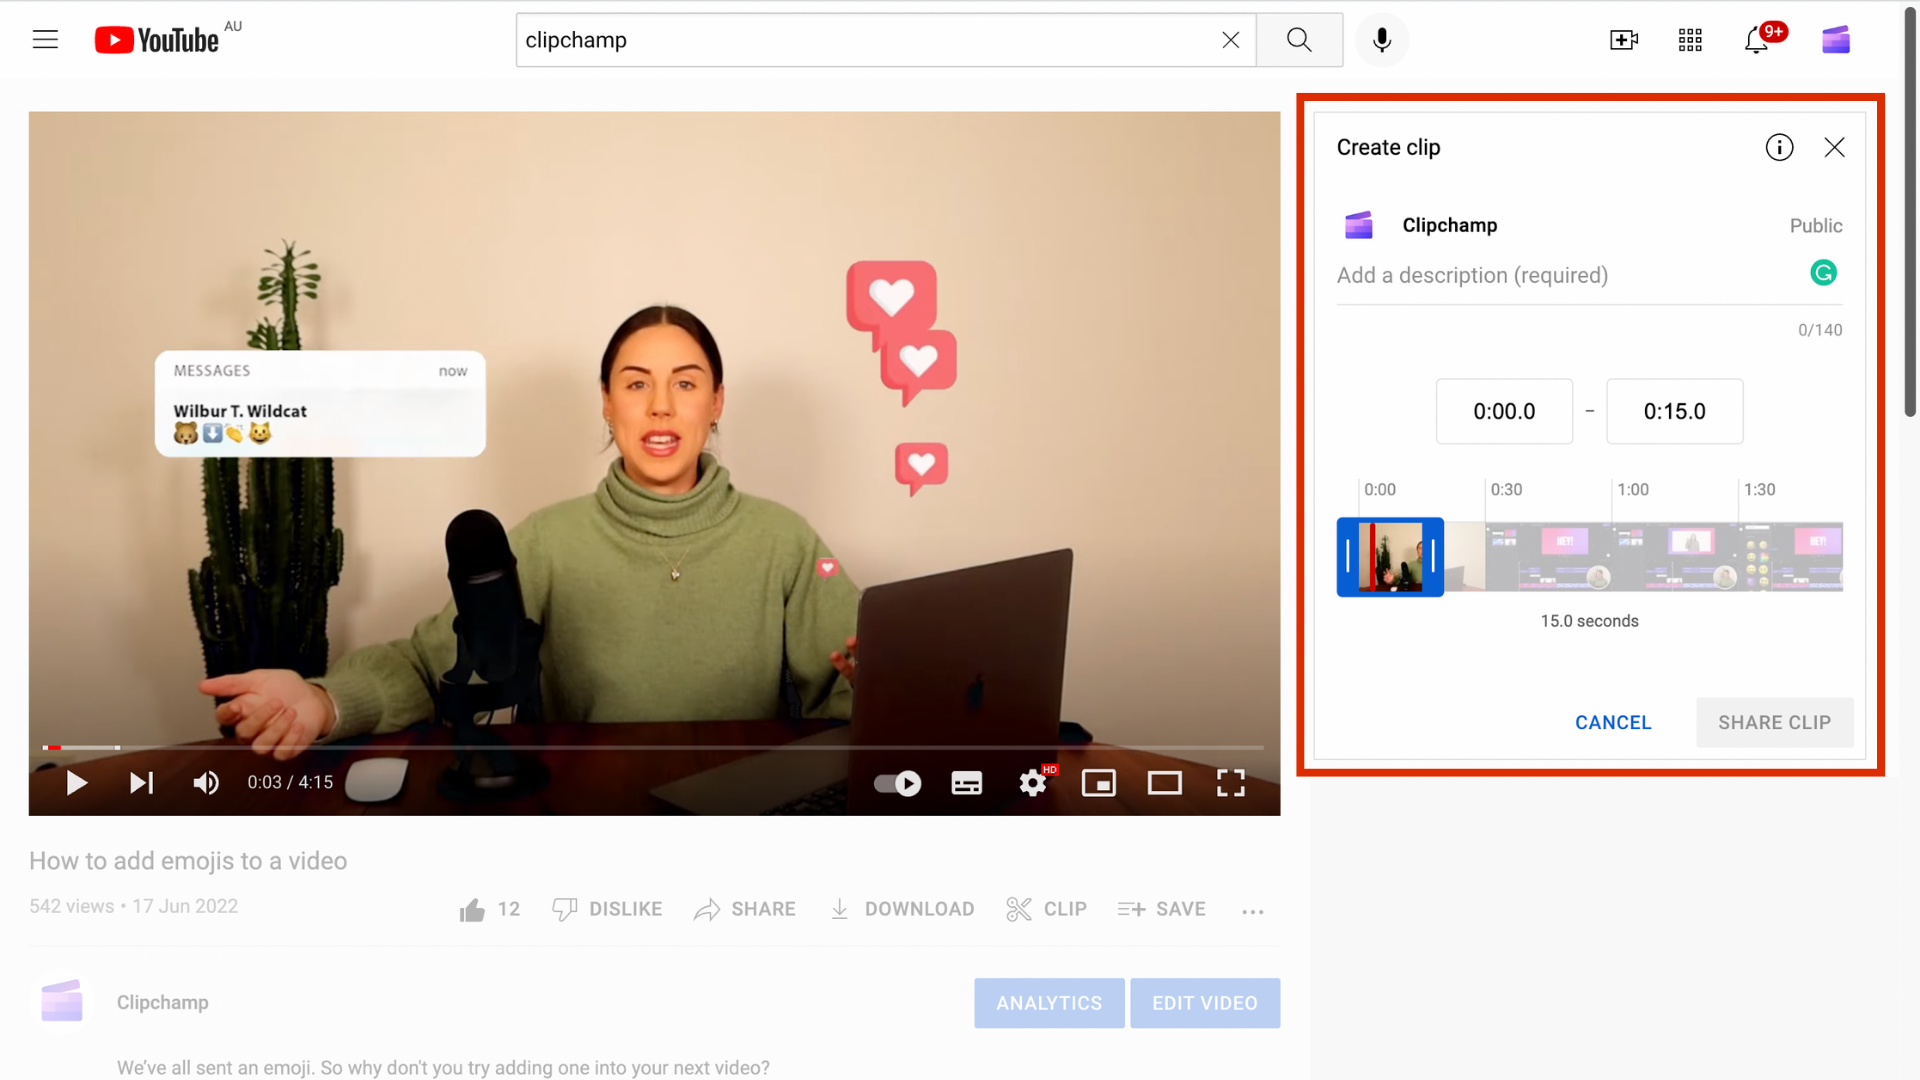Open the player settings gear
Image resolution: width=1920 pixels, height=1080 pixels.
[1033, 783]
